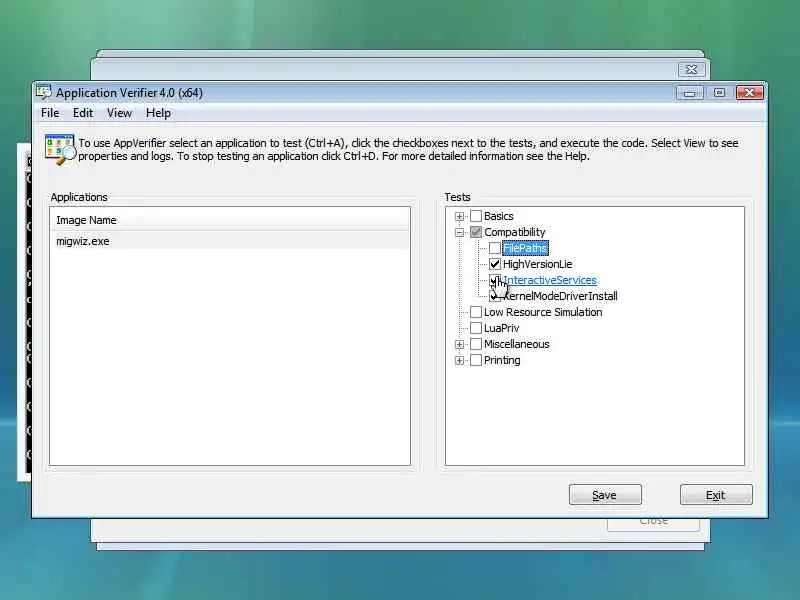Enable the LuaPriv test checkbox
The width and height of the screenshot is (800, 600).
click(476, 328)
